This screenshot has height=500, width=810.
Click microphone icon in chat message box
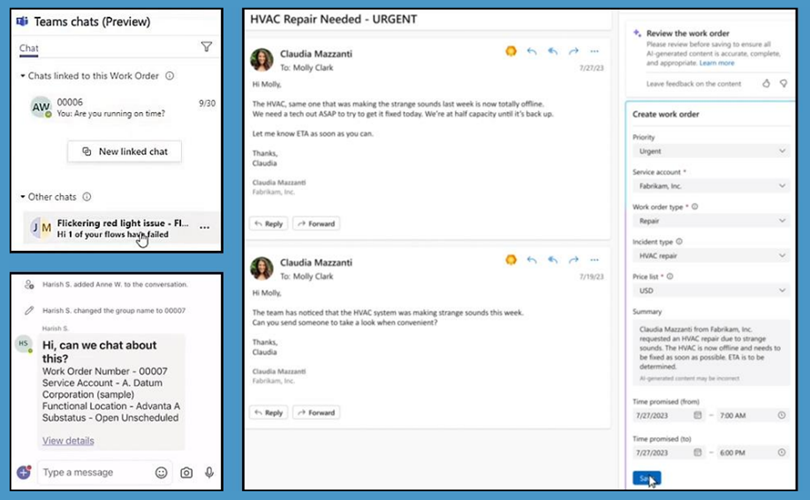tap(209, 473)
